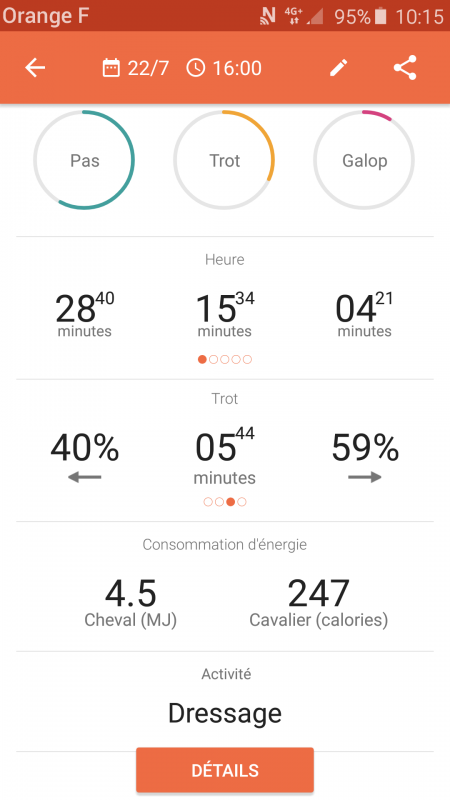
Task: Tap the NFC icon in status bar
Action: point(267,16)
